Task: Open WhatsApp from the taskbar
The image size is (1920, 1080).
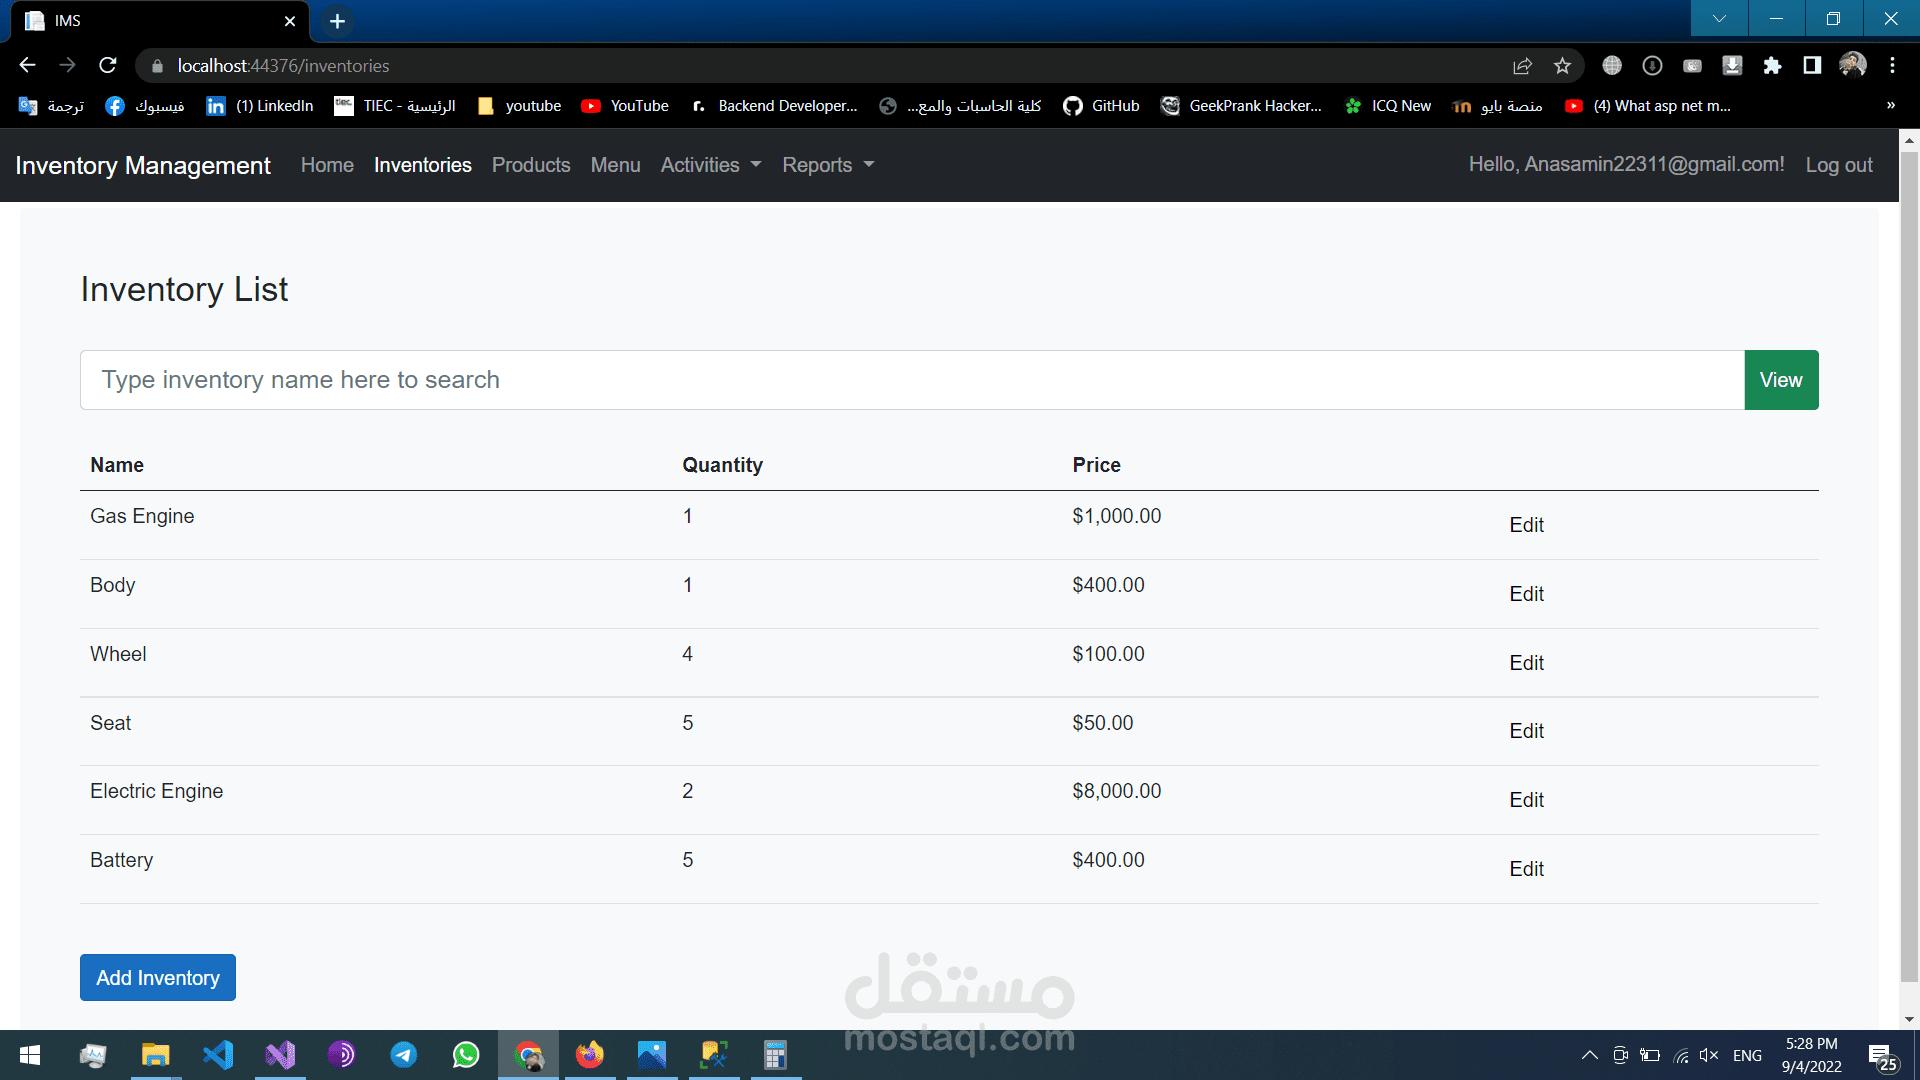Action: click(466, 1054)
